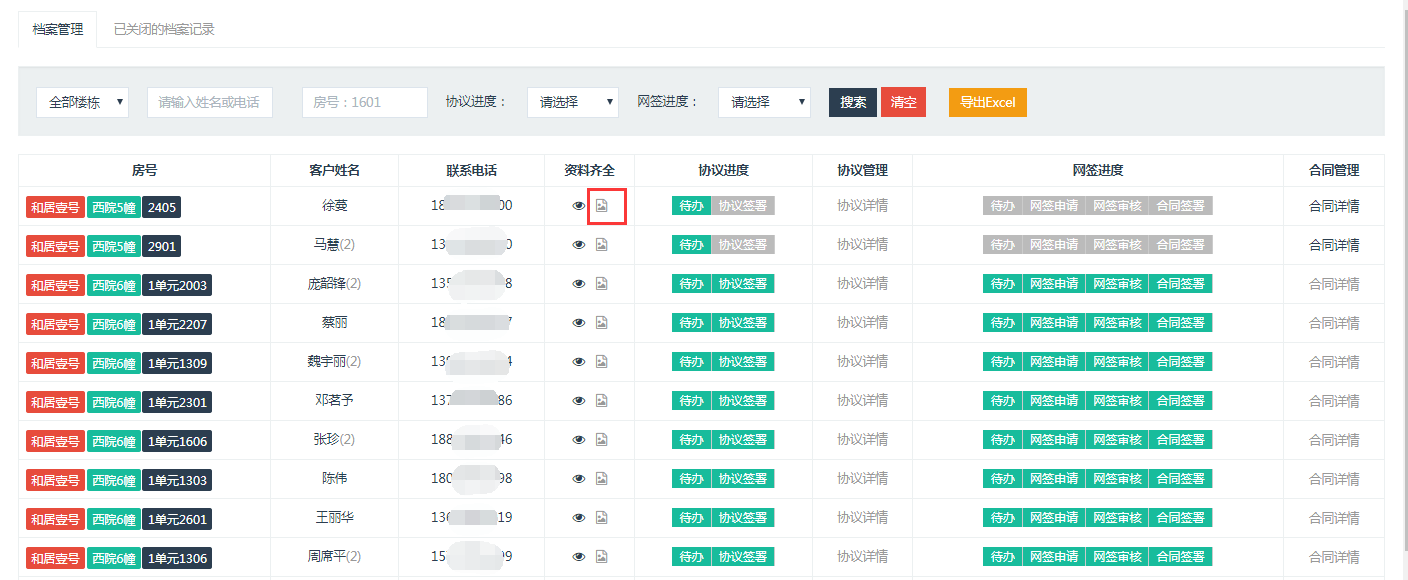Open the 协议进度 select dropdown
The width and height of the screenshot is (1408, 580).
click(x=573, y=102)
